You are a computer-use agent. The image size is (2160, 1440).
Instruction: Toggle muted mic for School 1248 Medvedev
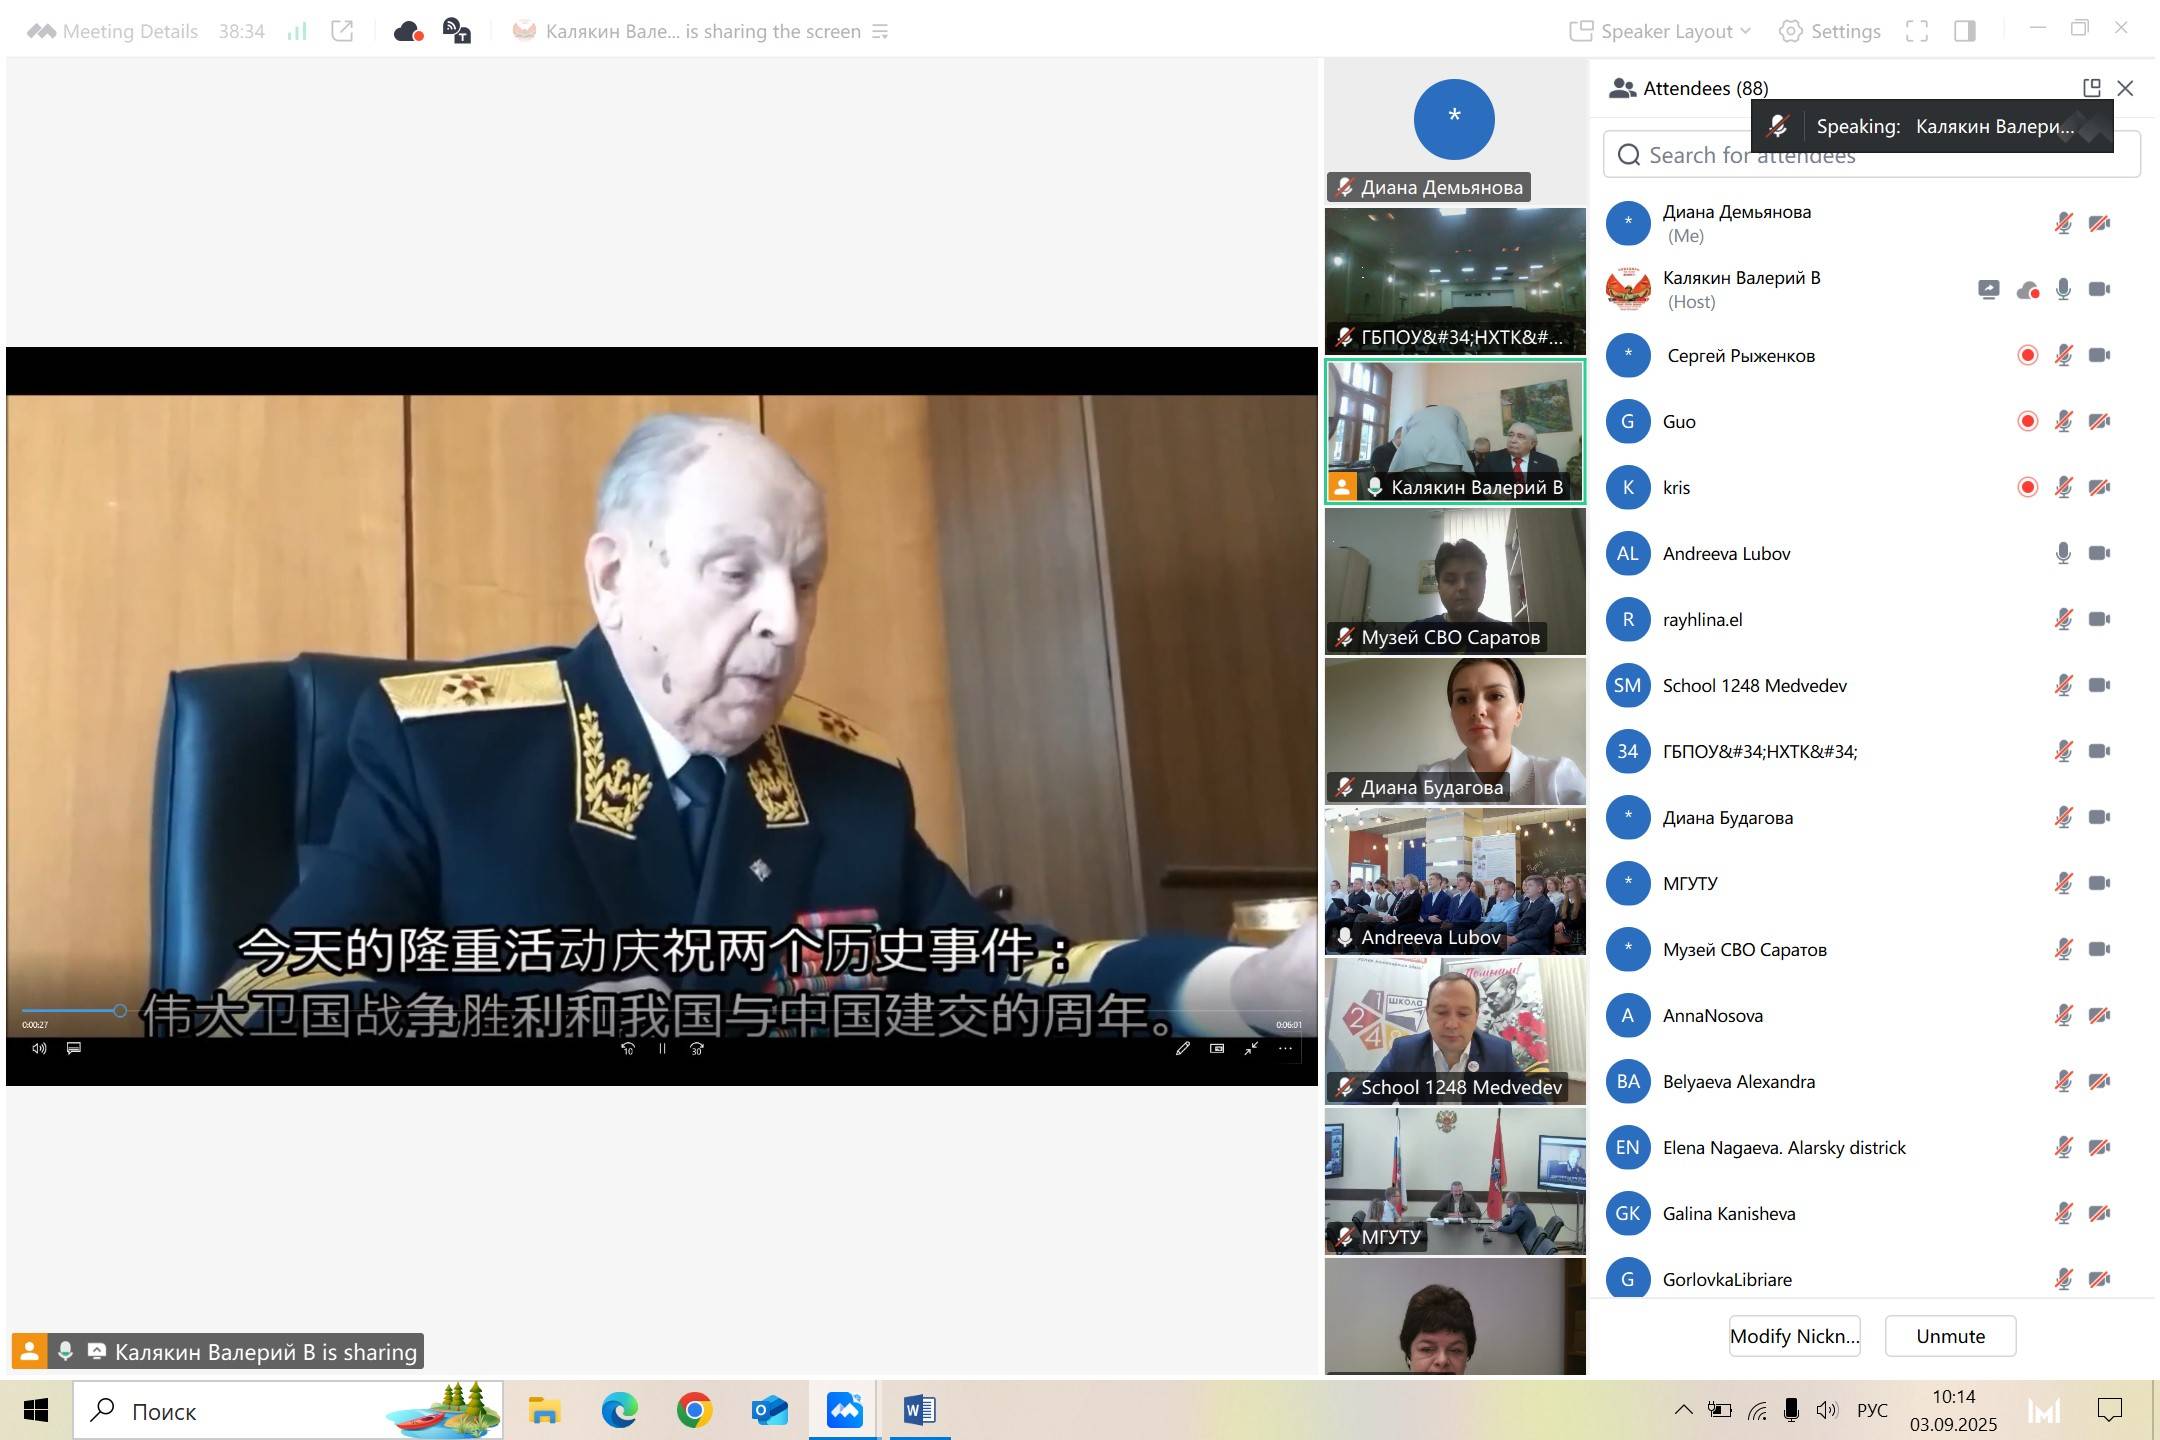[2063, 685]
